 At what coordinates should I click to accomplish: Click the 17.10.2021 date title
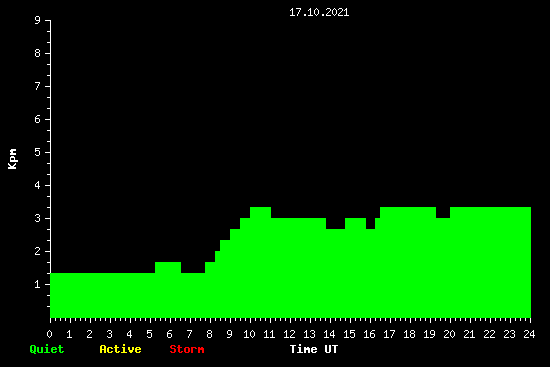tap(319, 12)
